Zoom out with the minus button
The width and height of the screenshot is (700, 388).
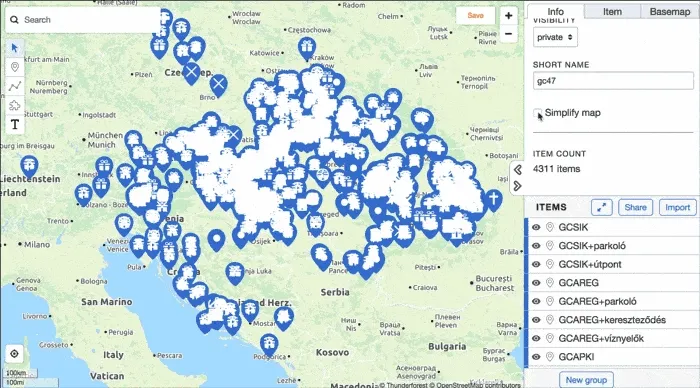tap(508, 34)
